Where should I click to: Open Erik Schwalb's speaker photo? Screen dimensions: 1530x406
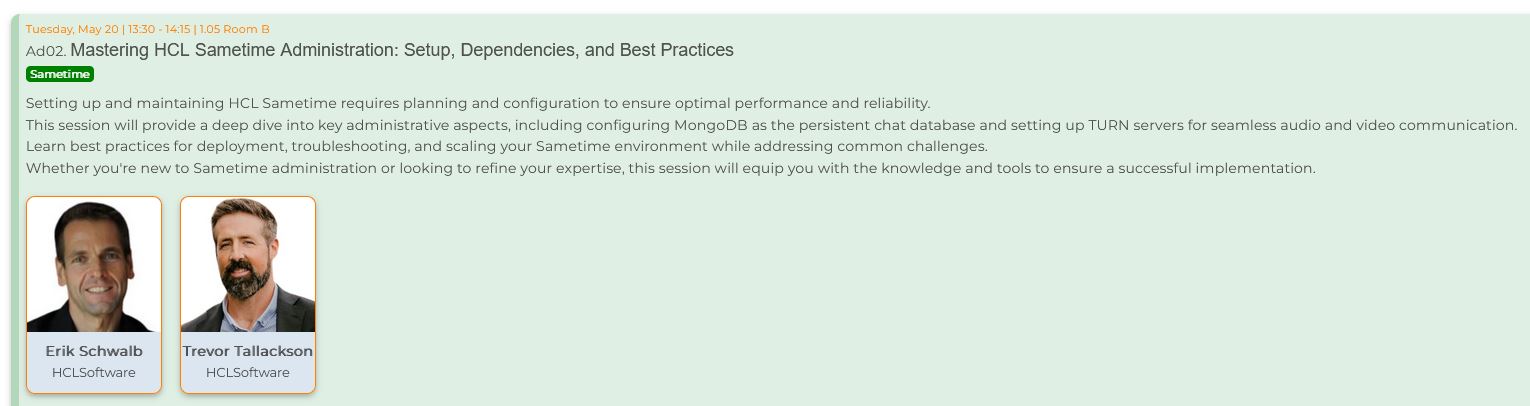point(94,265)
